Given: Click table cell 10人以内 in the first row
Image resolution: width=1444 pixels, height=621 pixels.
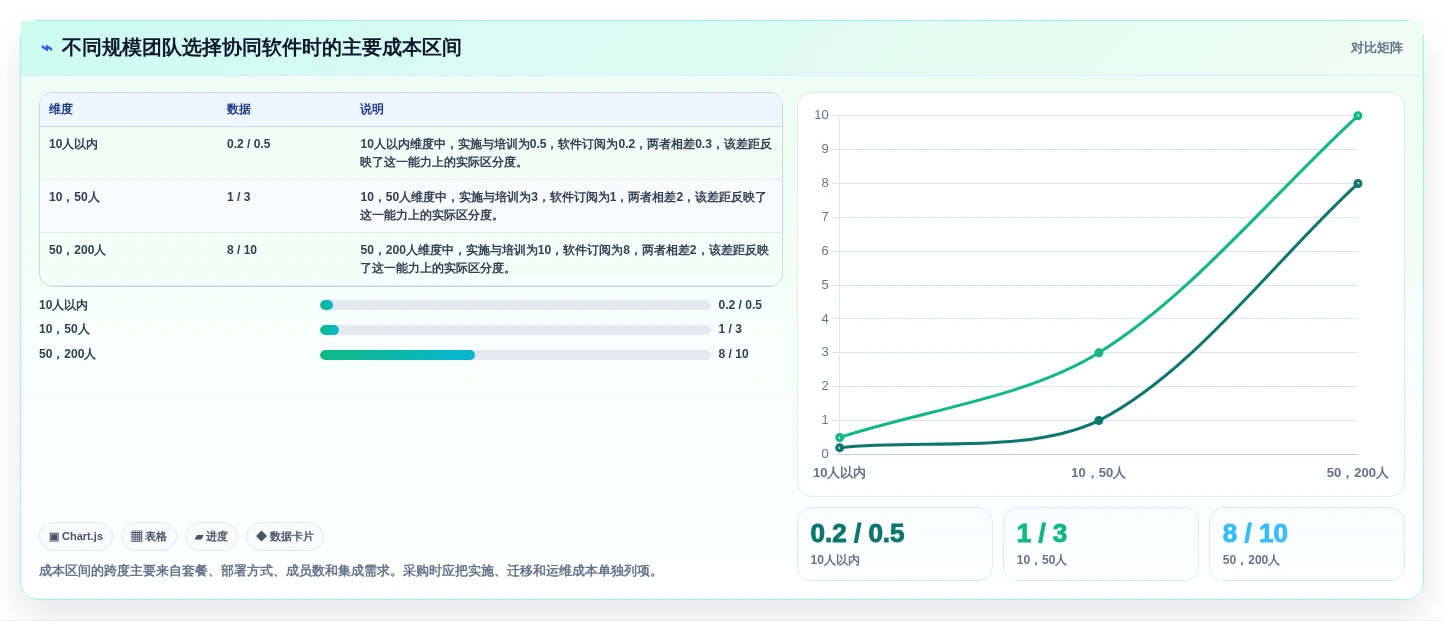Looking at the screenshot, I should (x=73, y=144).
